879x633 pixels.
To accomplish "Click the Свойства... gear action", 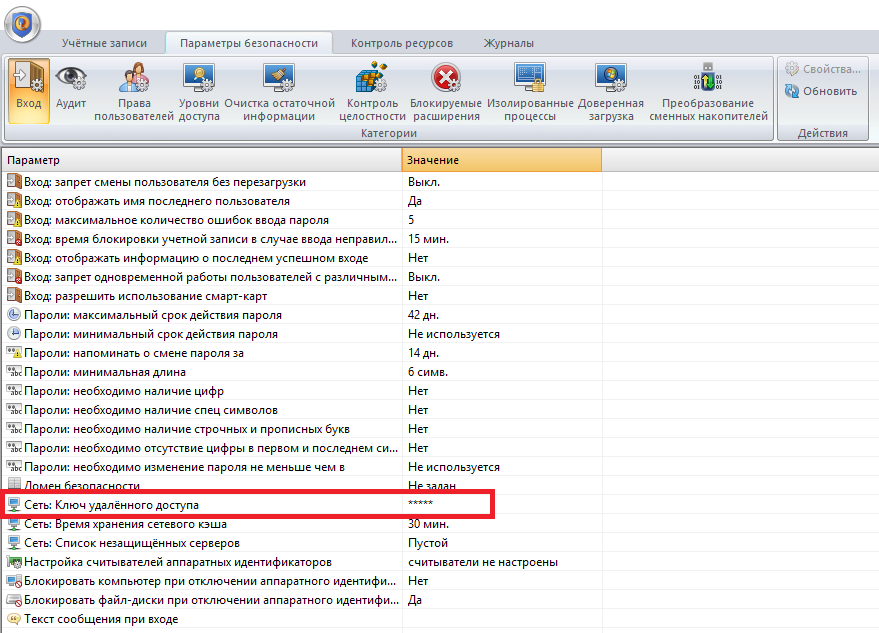I will coord(822,69).
